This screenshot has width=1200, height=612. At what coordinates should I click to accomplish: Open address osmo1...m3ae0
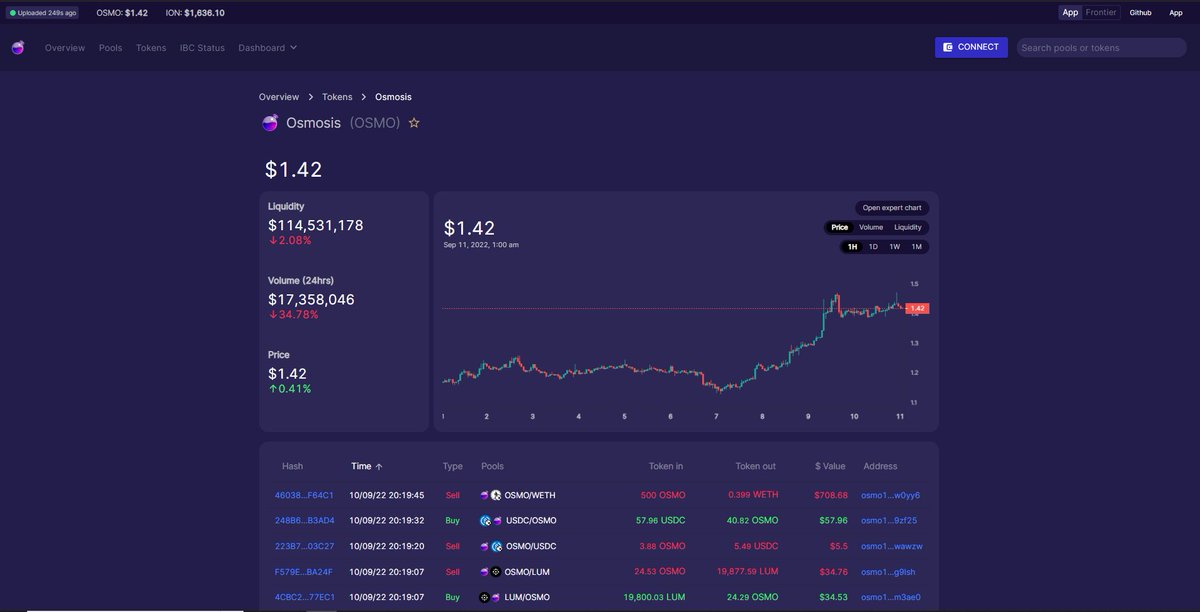[891, 597]
